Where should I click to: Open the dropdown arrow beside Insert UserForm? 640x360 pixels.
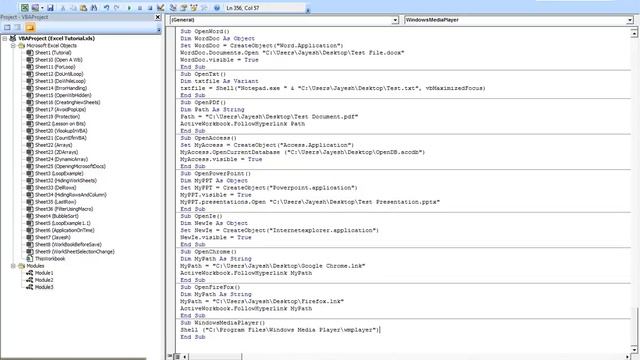(42, 8)
